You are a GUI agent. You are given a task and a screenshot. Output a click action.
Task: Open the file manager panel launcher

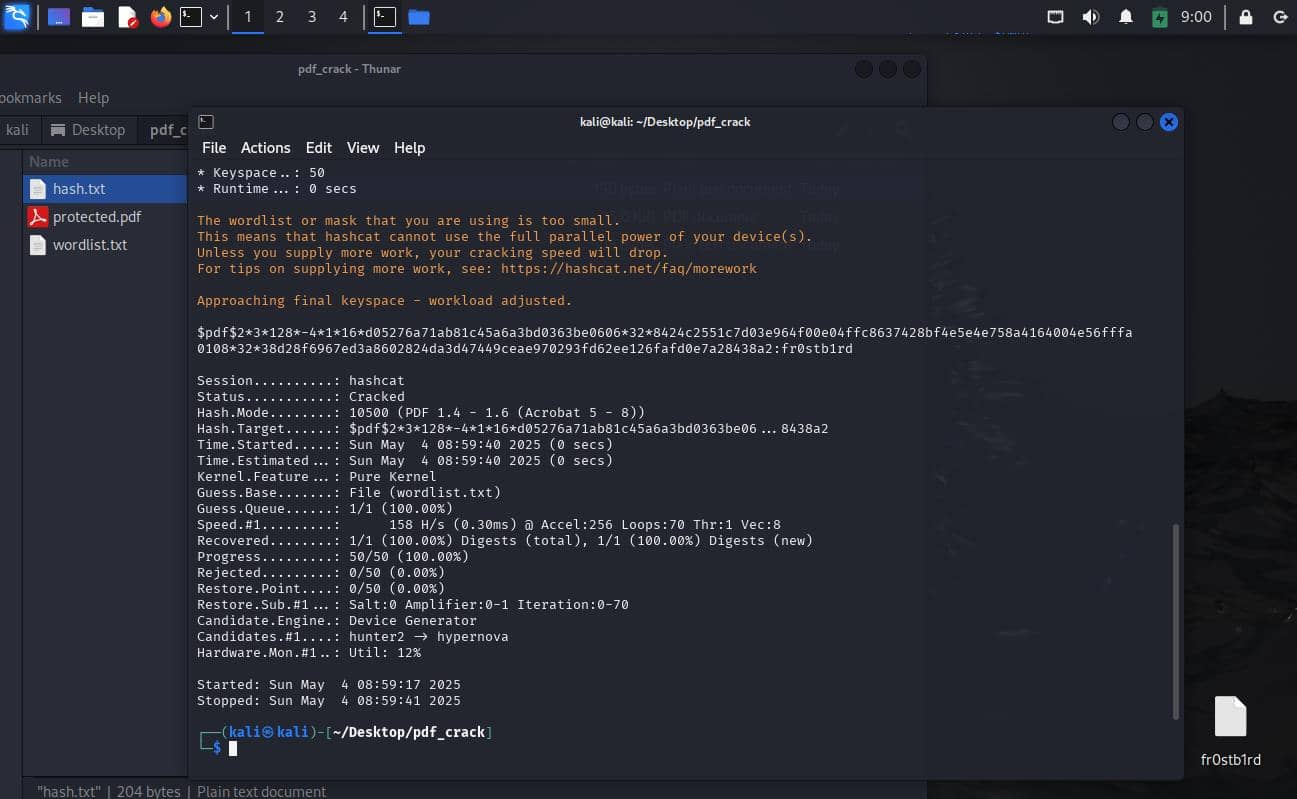point(93,17)
